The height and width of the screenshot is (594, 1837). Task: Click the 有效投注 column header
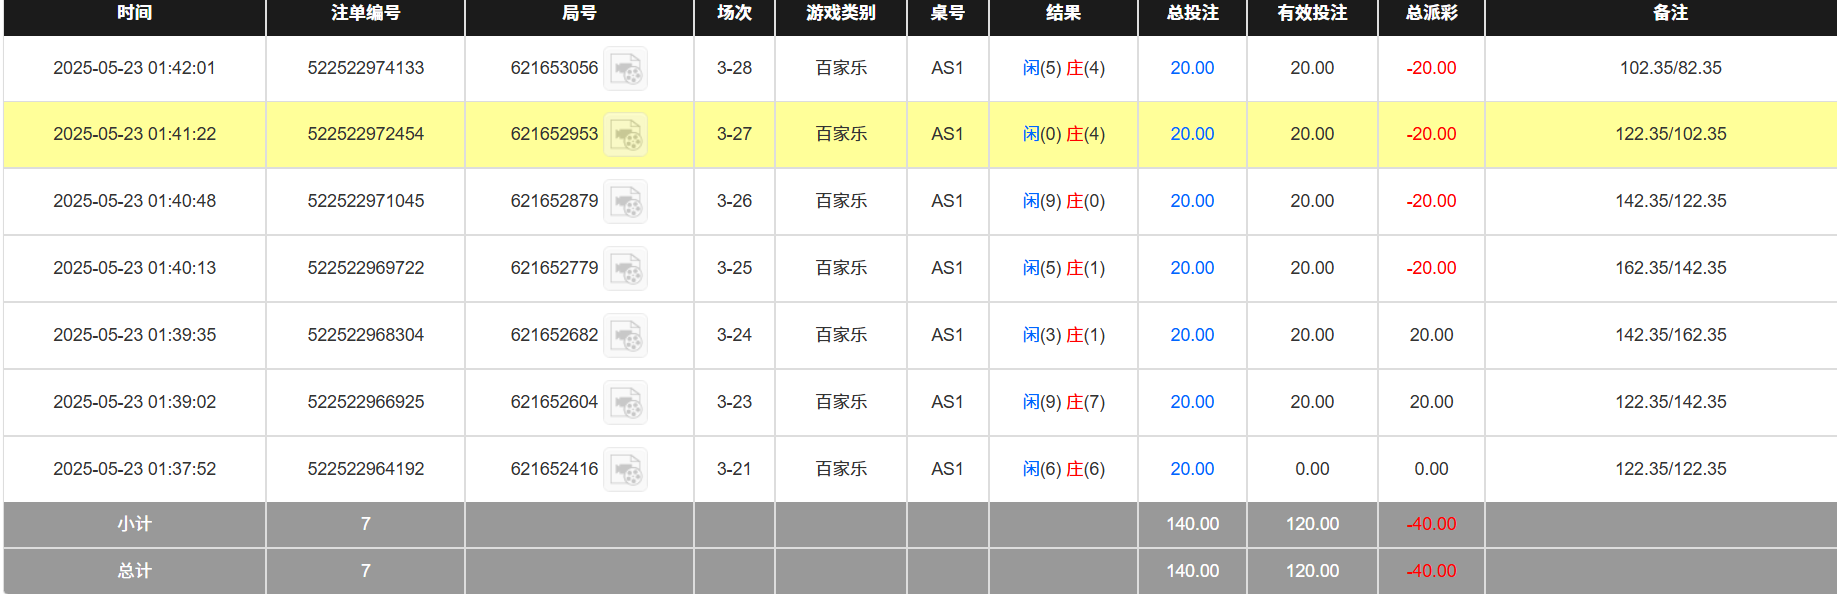pyautogui.click(x=1312, y=13)
